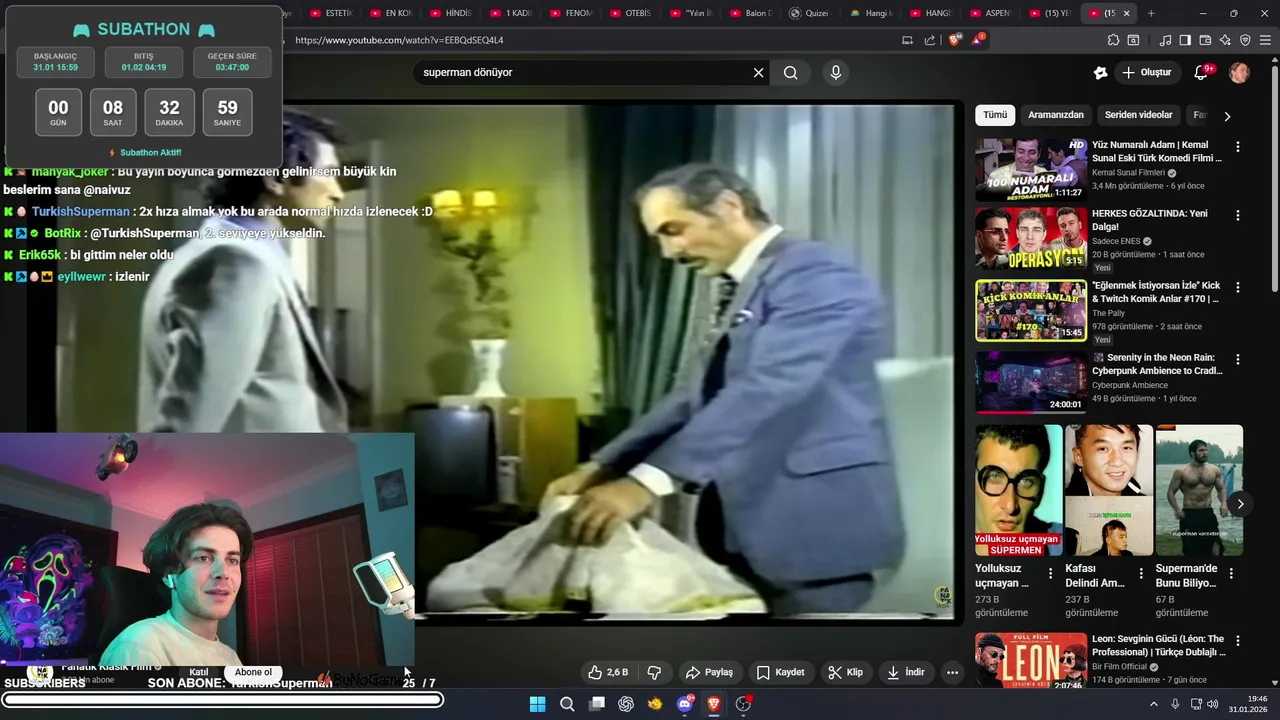Viewport: 1280px width, 720px height.
Task: Click the Klip clip button
Action: pos(845,672)
